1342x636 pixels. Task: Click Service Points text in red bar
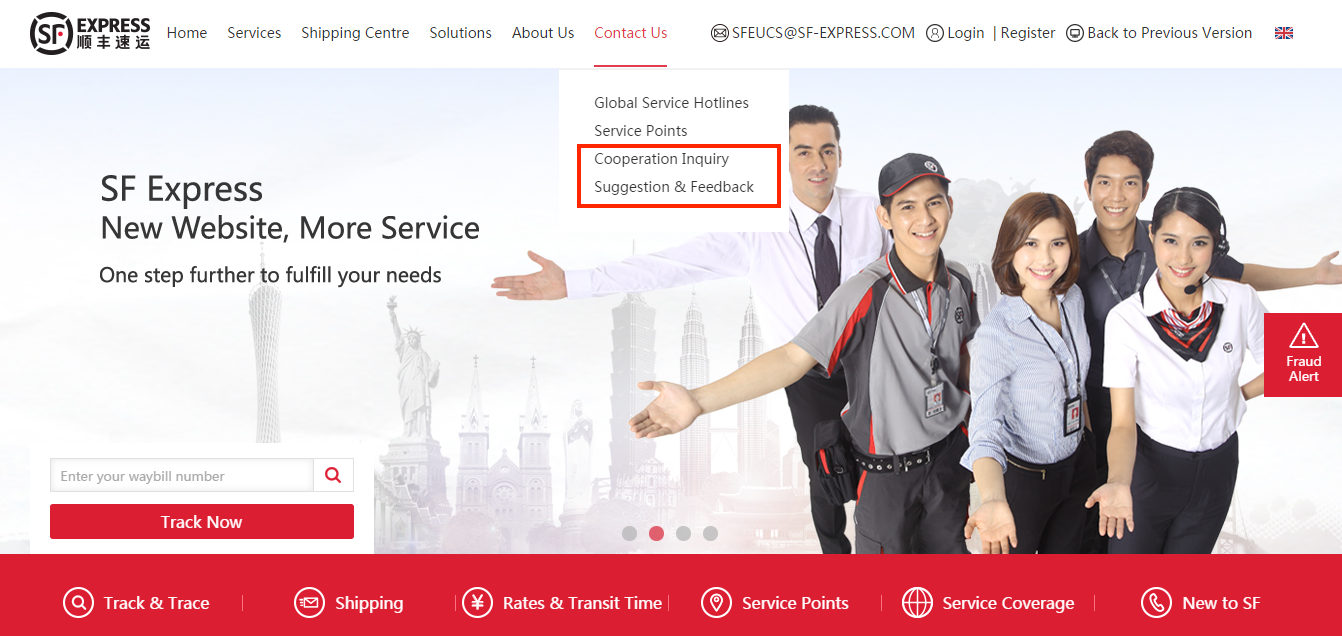click(x=795, y=603)
